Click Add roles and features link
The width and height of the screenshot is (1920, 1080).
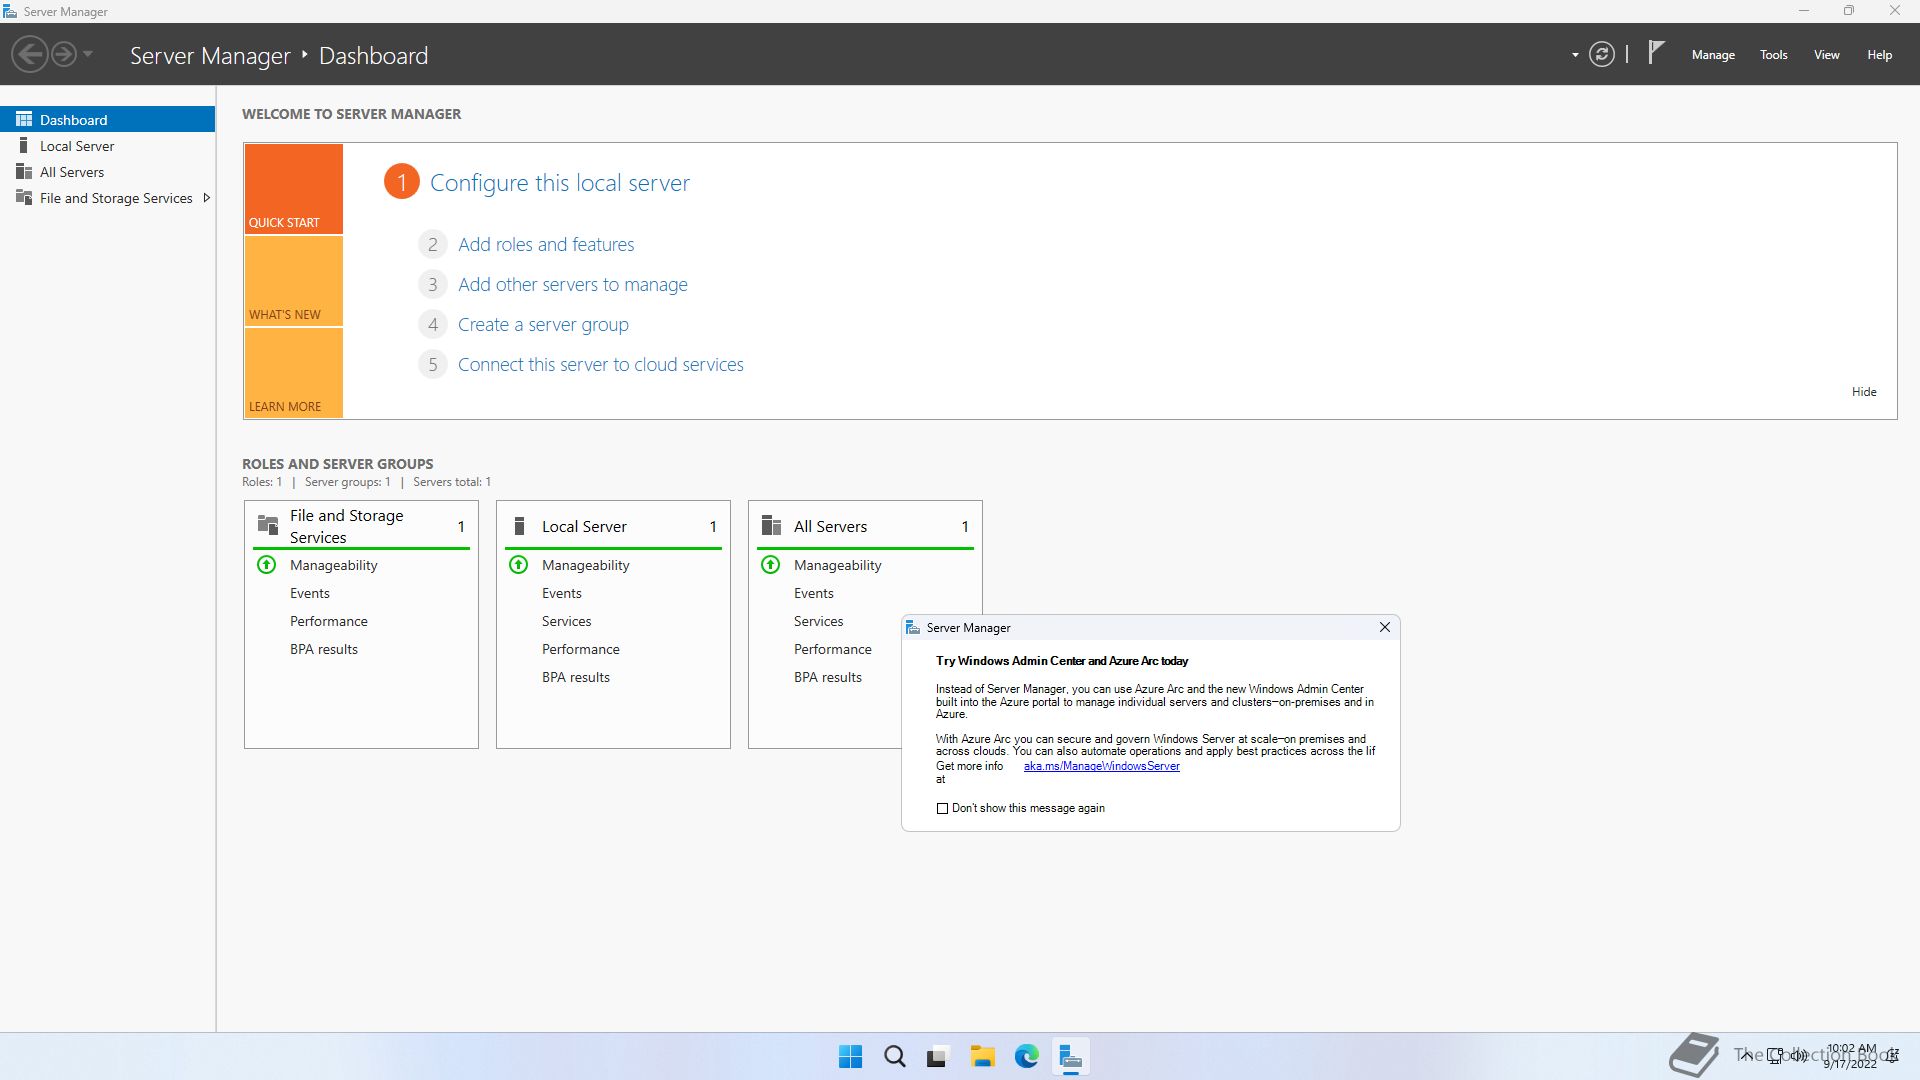click(x=546, y=244)
